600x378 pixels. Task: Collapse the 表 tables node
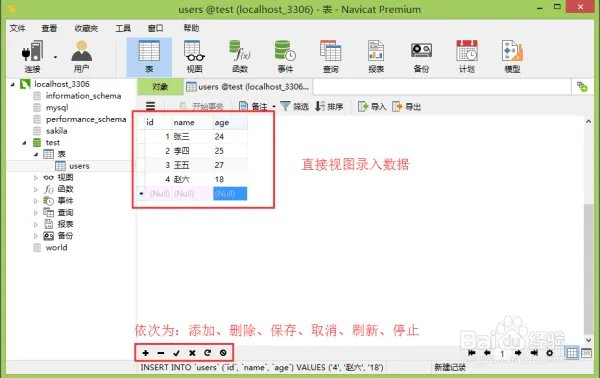[x=36, y=154]
